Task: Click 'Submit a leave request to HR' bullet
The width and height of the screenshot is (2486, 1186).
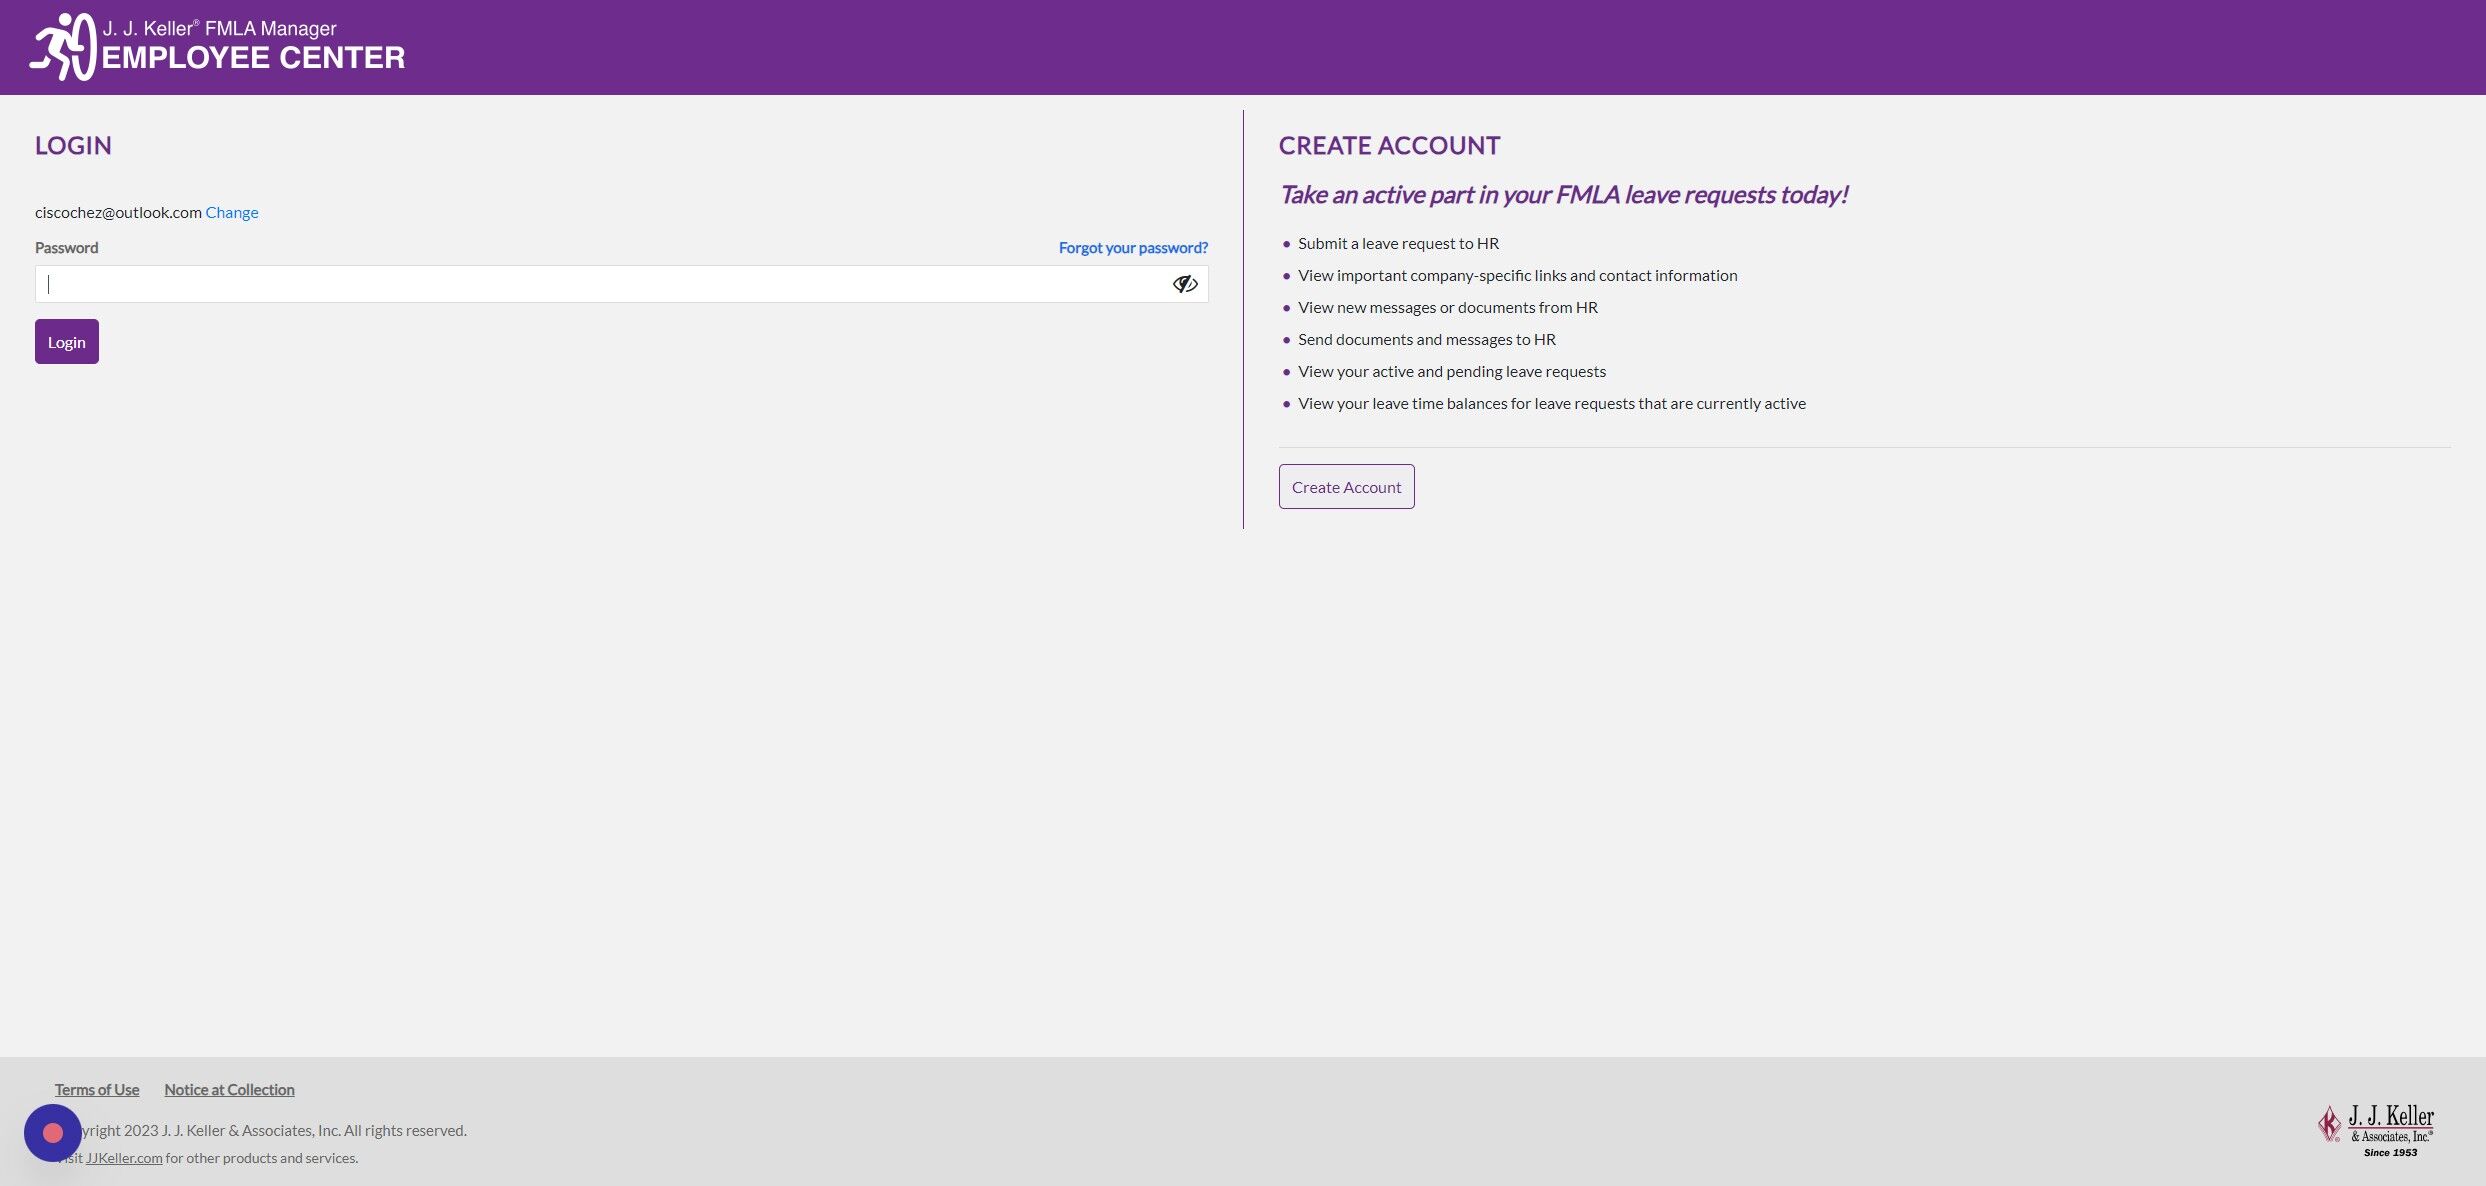Action: pos(1398,243)
